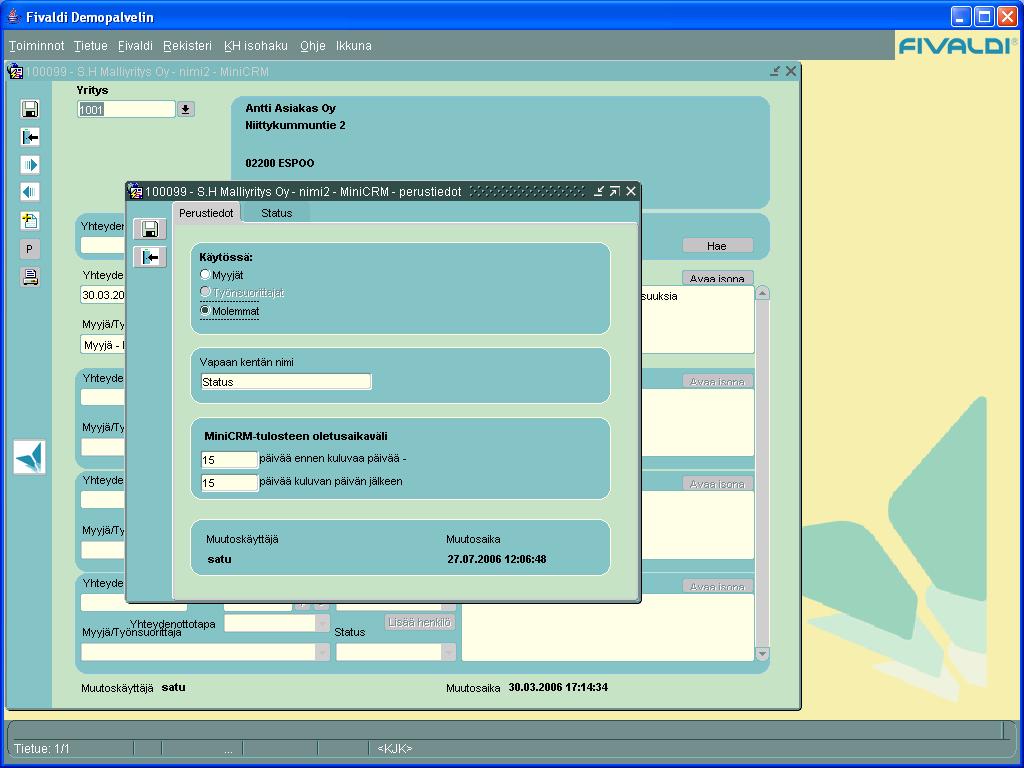Open the Ikkuna menu

[x=354, y=46]
